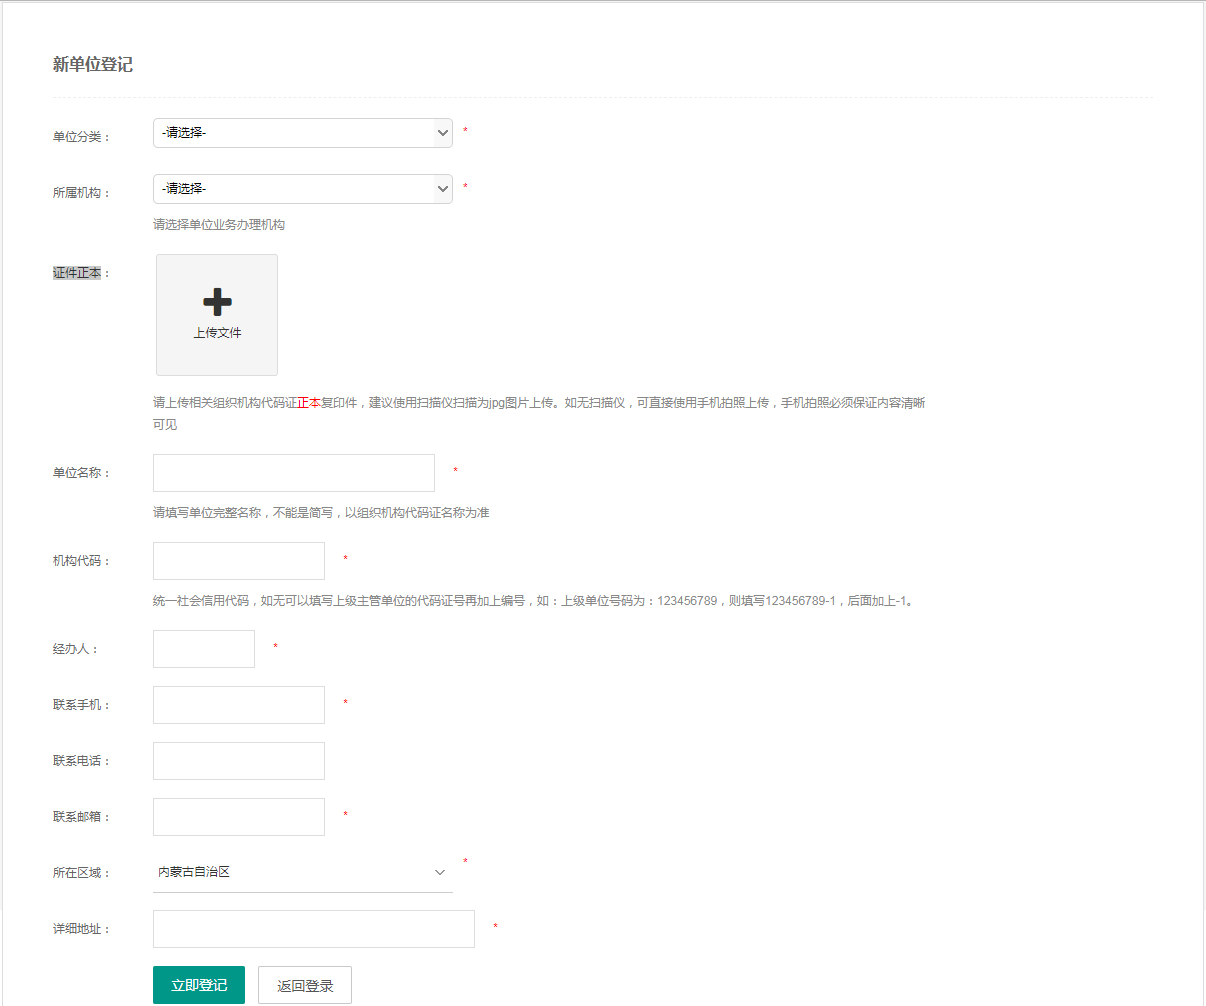The width and height of the screenshot is (1206, 1006).
Task: Click the 经办人 input field
Action: 204,649
